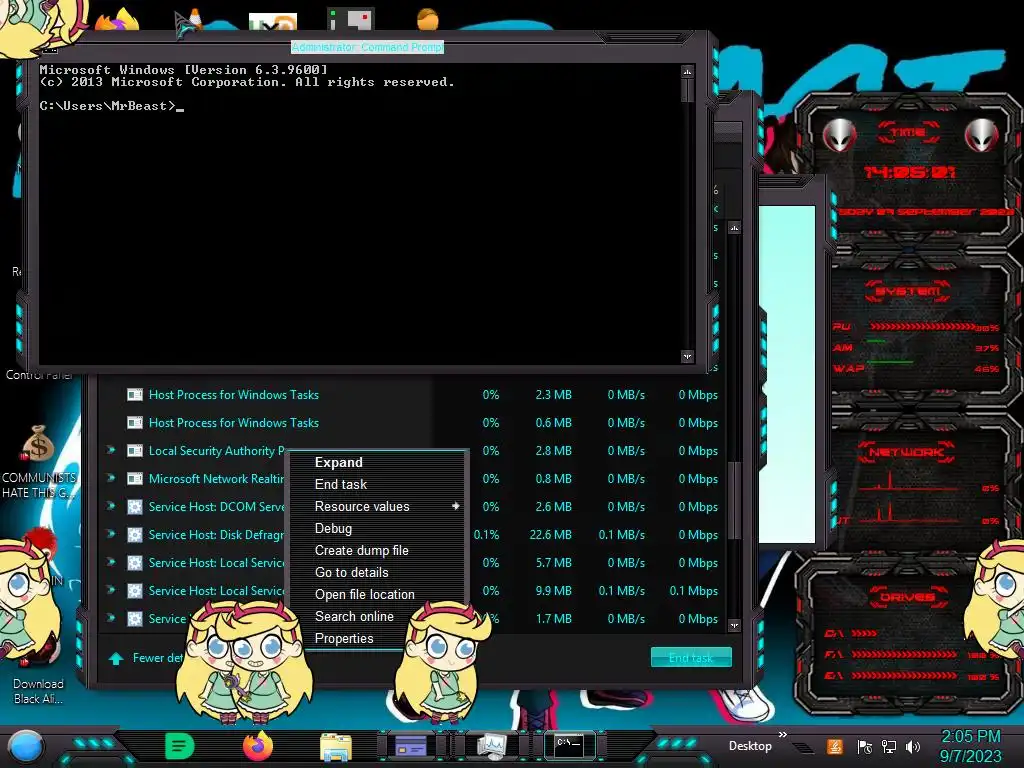Viewport: 1024px width, 768px height.
Task: Choose End task in the context menu
Action: (x=378, y=485)
